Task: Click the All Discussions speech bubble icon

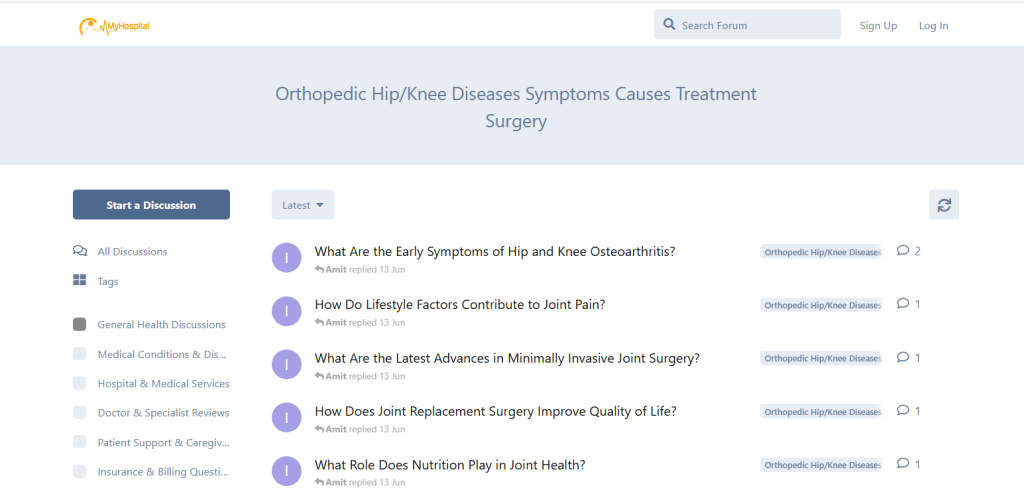Action: (x=80, y=251)
